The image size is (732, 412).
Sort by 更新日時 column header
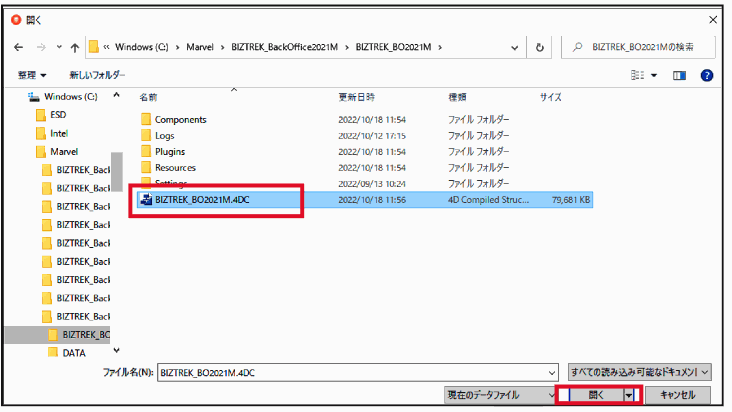pyautogui.click(x=357, y=97)
